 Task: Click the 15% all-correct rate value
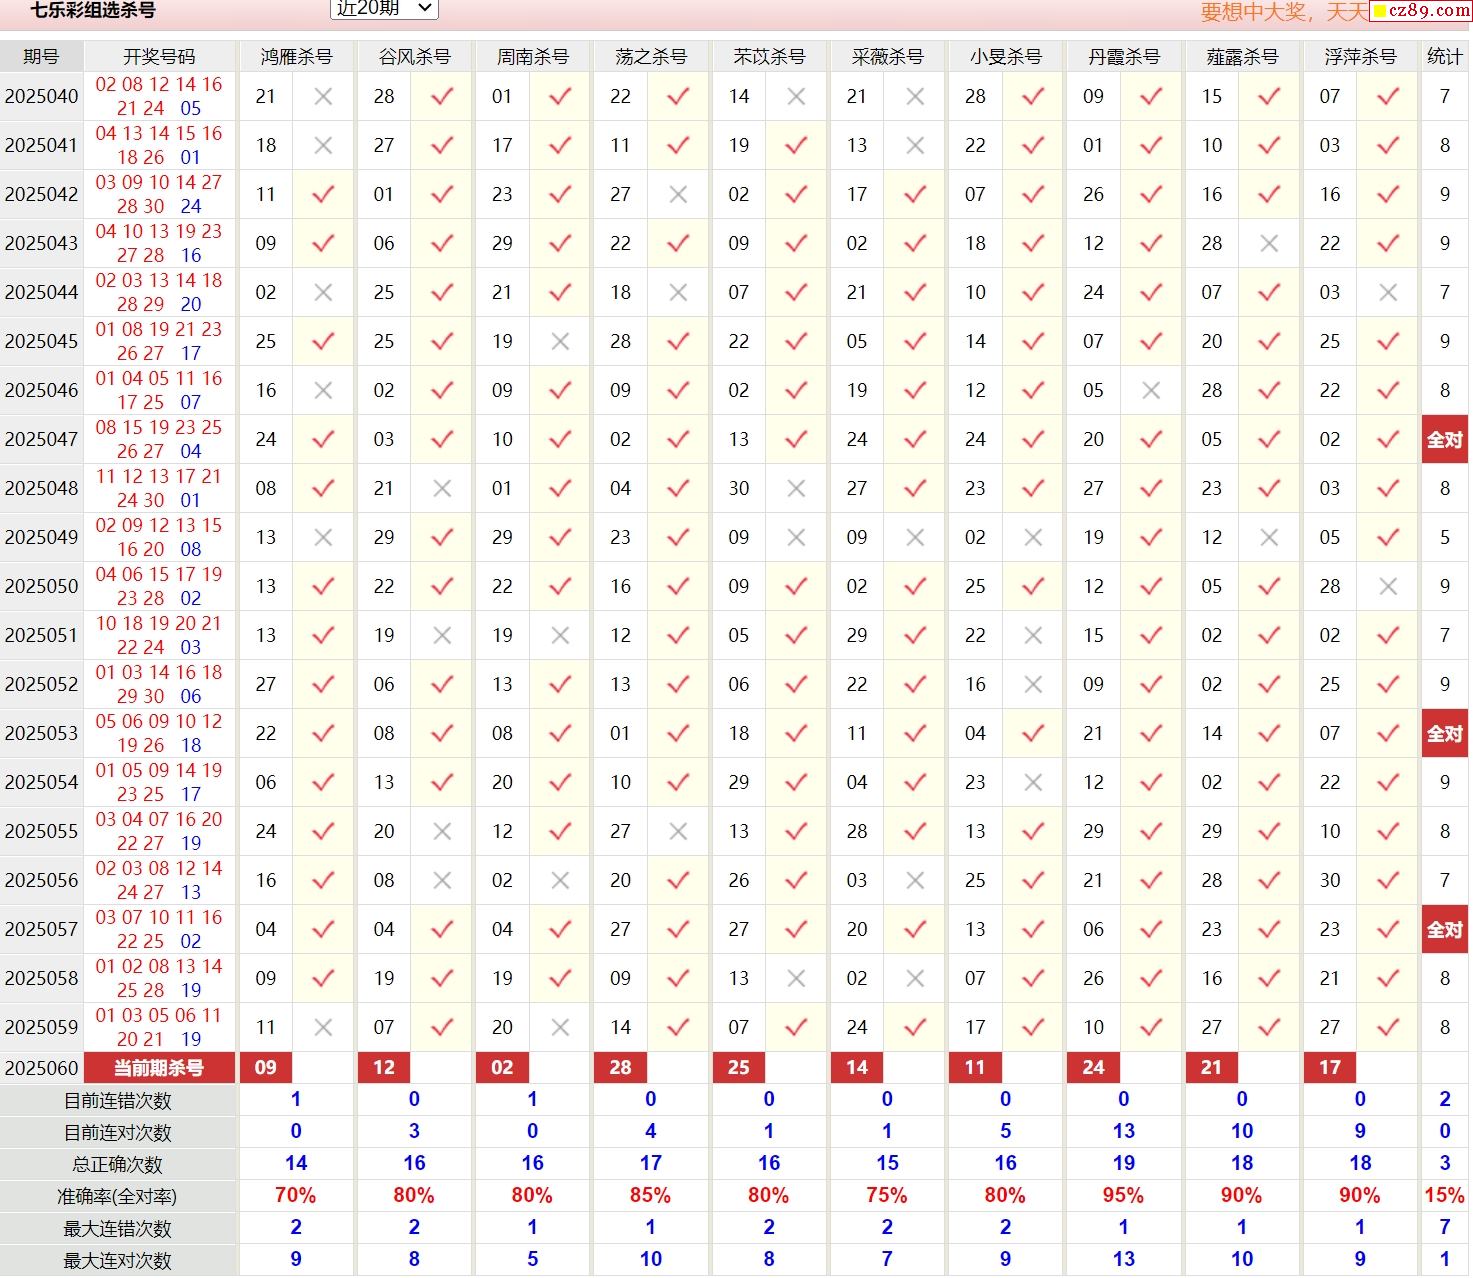click(x=1444, y=1196)
